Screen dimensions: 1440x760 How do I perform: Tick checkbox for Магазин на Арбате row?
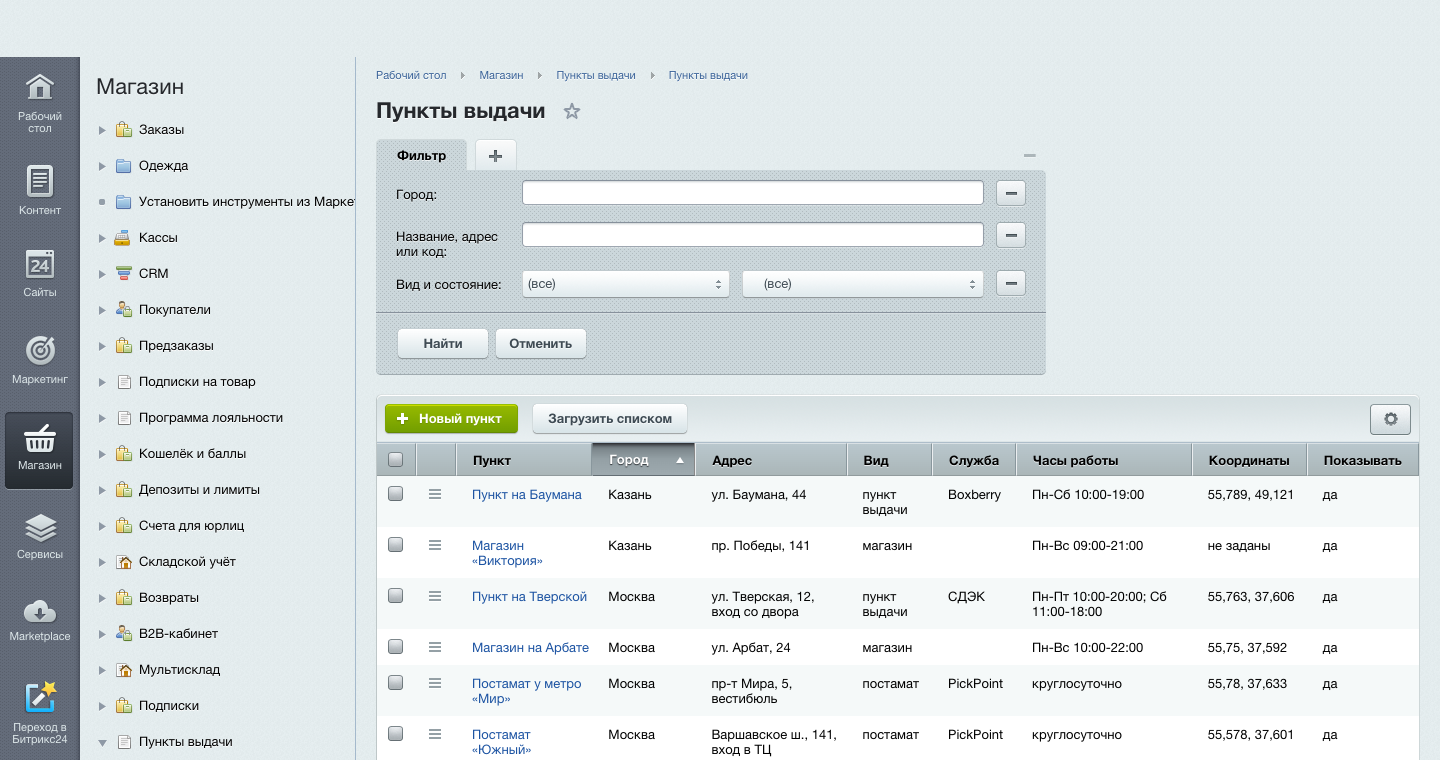coord(395,647)
